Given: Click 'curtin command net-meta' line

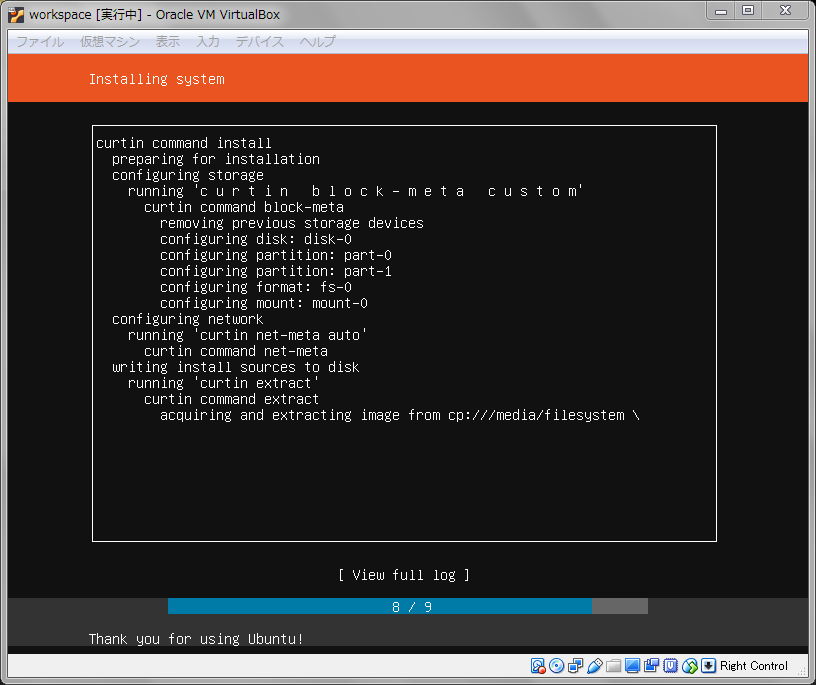Looking at the screenshot, I should pyautogui.click(x=236, y=351).
